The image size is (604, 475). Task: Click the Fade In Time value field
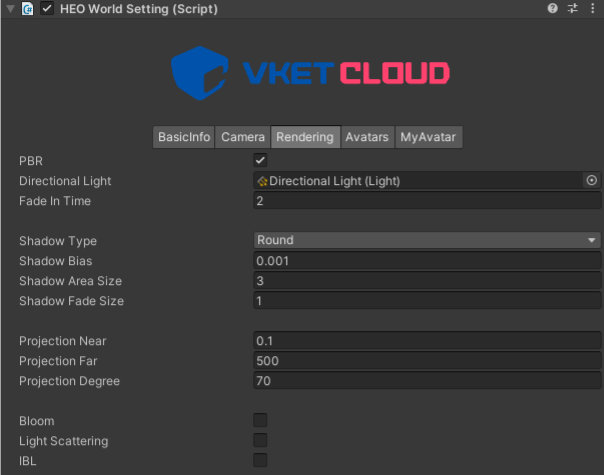(427, 201)
